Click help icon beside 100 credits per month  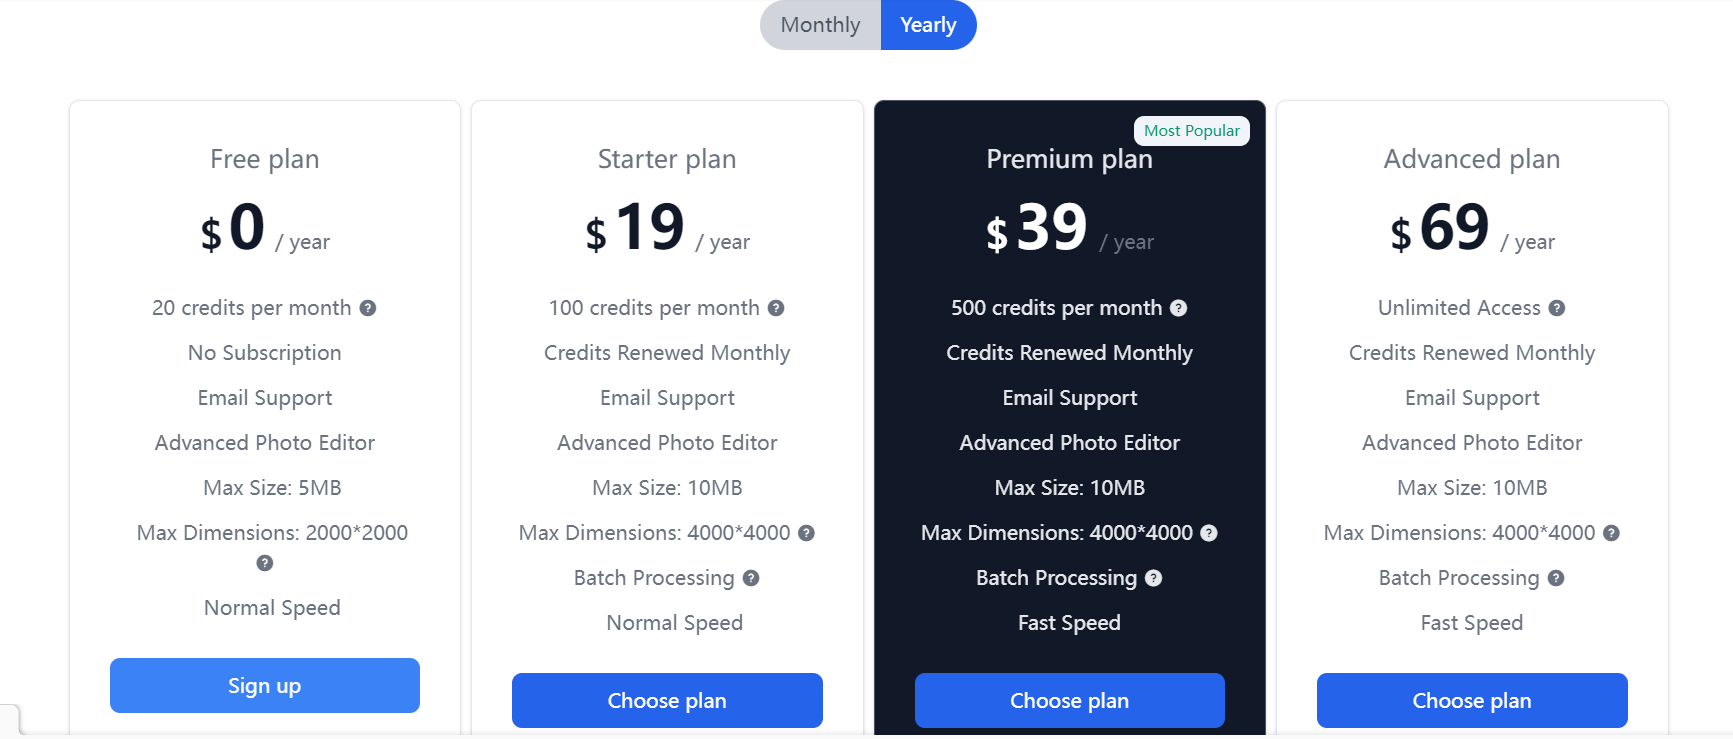(x=776, y=308)
